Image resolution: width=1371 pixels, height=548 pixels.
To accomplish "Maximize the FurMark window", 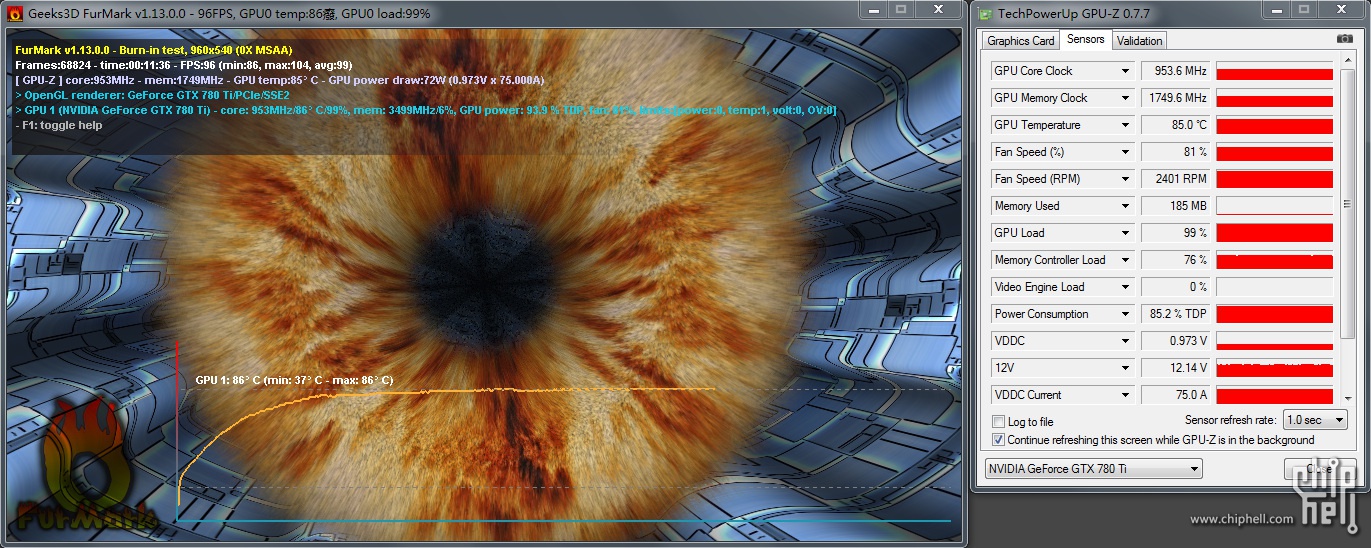I will click(x=900, y=9).
